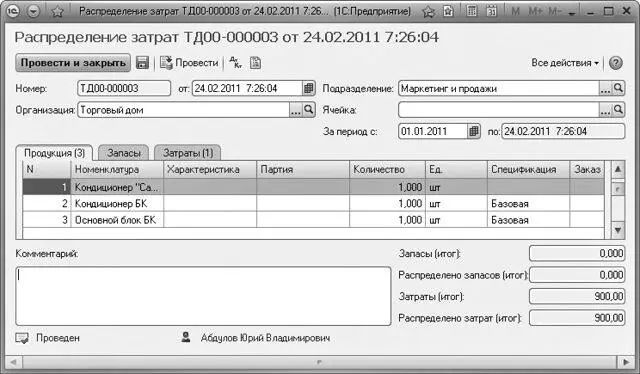Open the title bar main menu arrow
The width and height of the screenshot is (640, 374).
pyautogui.click(x=33, y=11)
